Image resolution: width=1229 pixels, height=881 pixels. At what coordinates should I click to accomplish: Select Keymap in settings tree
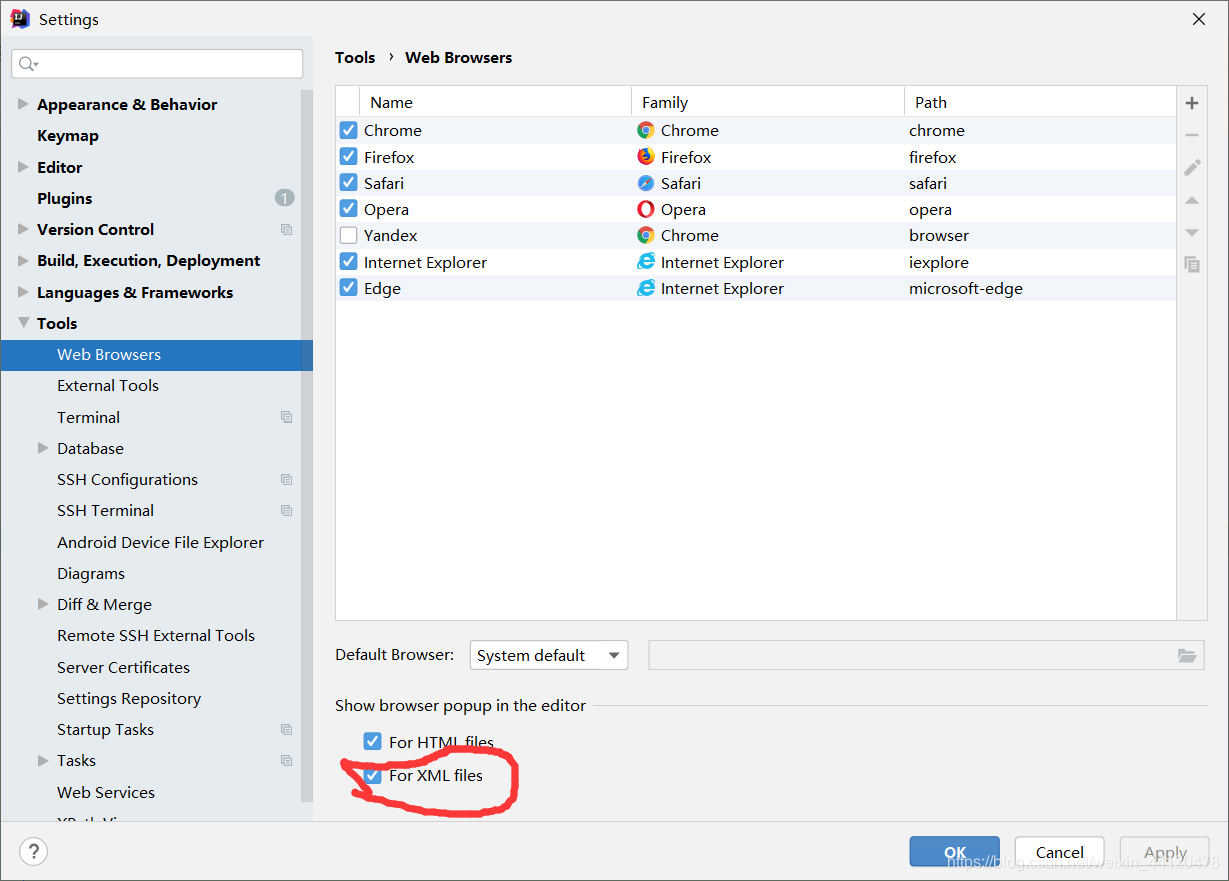(68, 135)
